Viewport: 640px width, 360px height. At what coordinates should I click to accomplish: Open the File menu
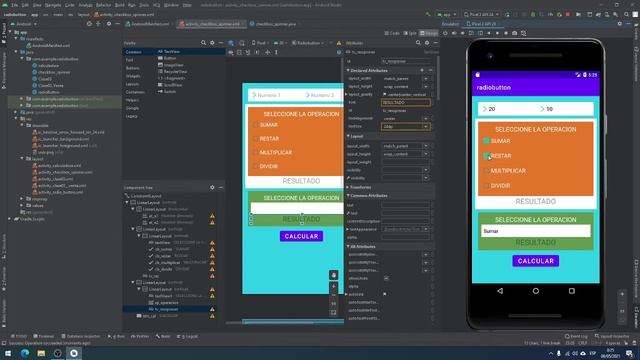click(15, 5)
